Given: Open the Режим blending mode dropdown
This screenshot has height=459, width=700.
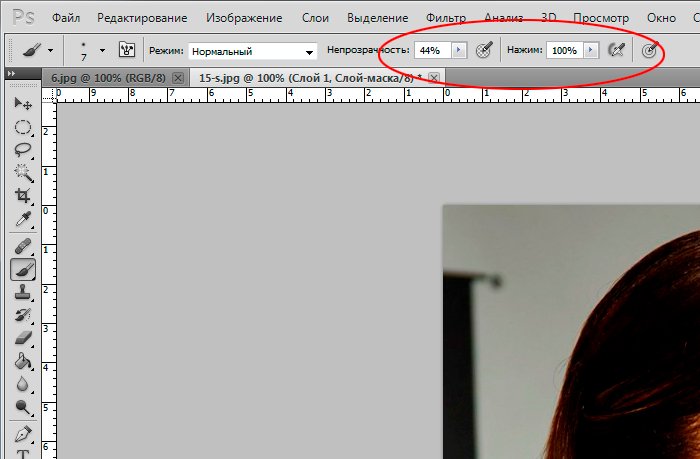Looking at the screenshot, I should point(252,51).
